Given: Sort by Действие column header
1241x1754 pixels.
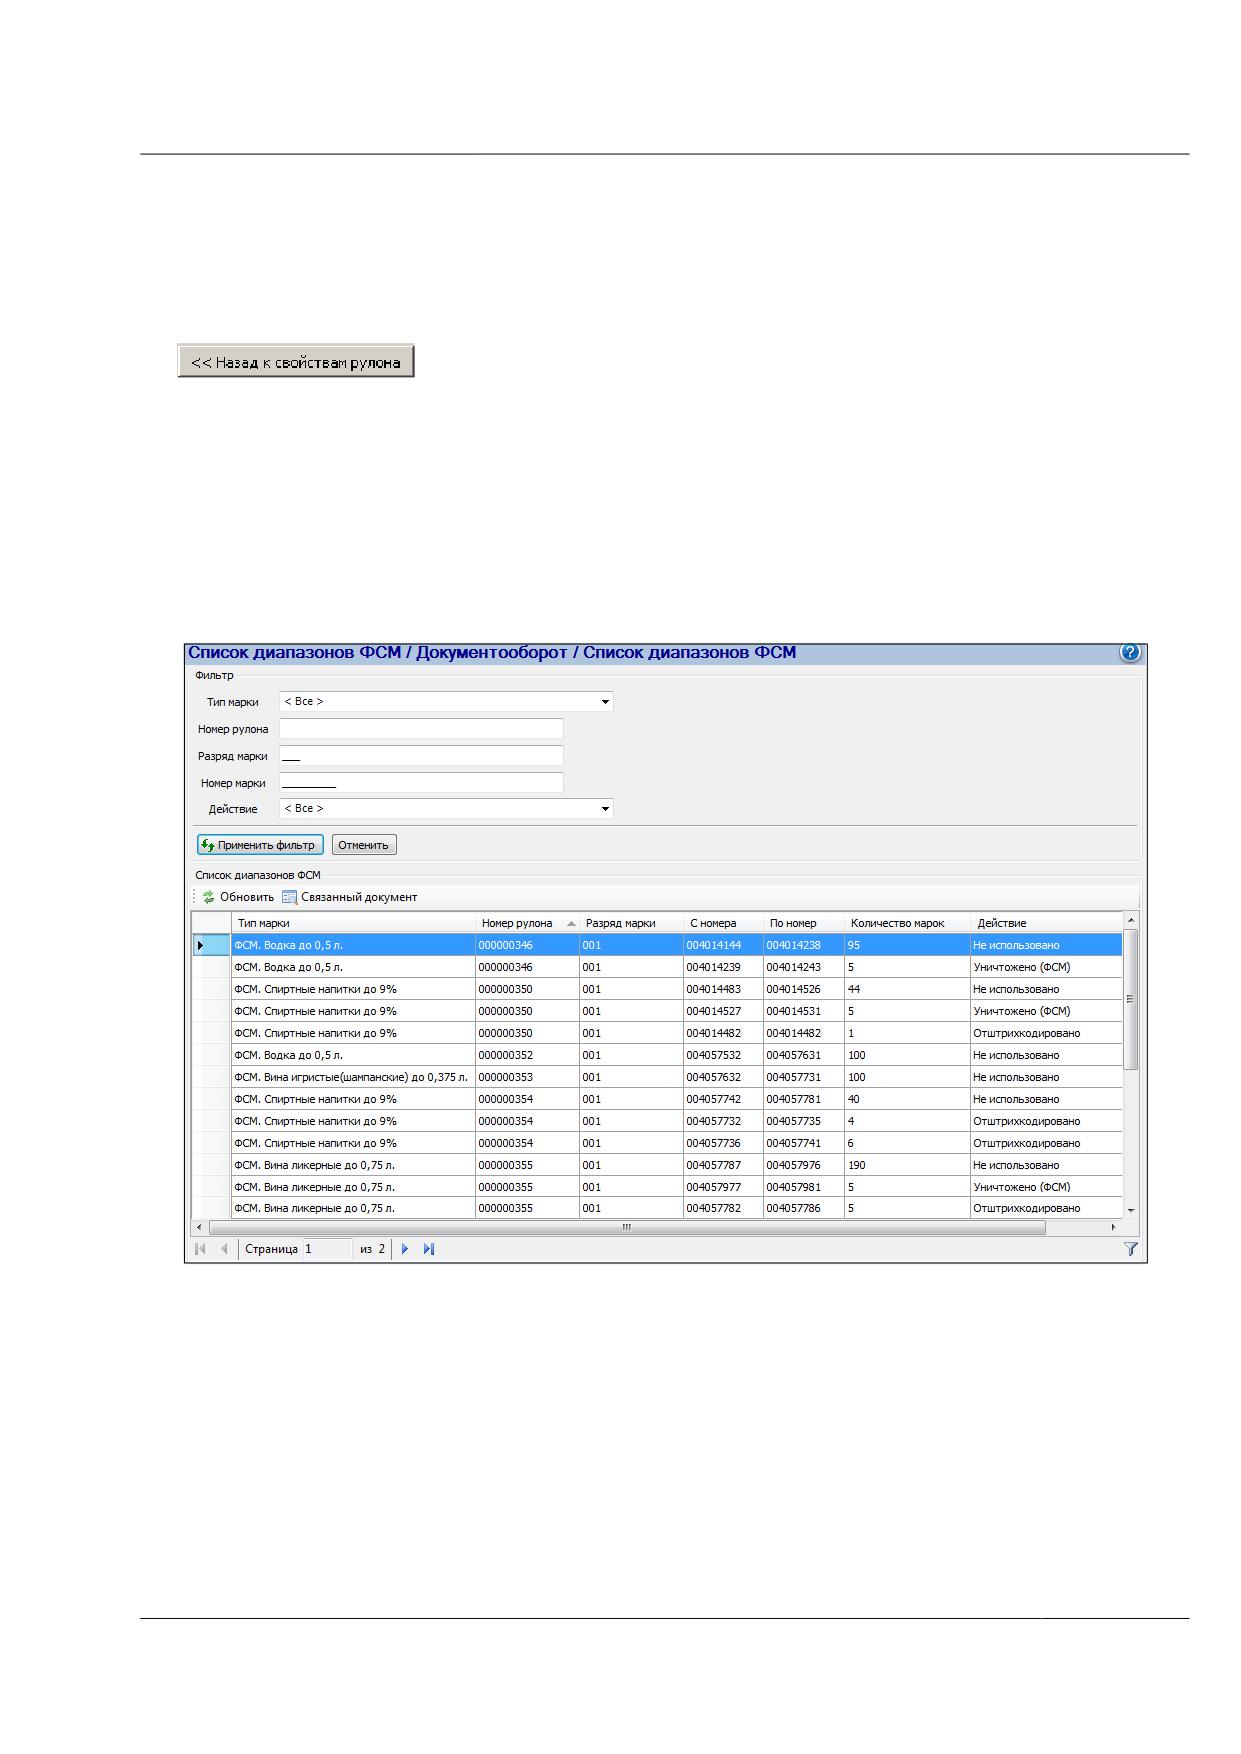Looking at the screenshot, I should (1046, 923).
